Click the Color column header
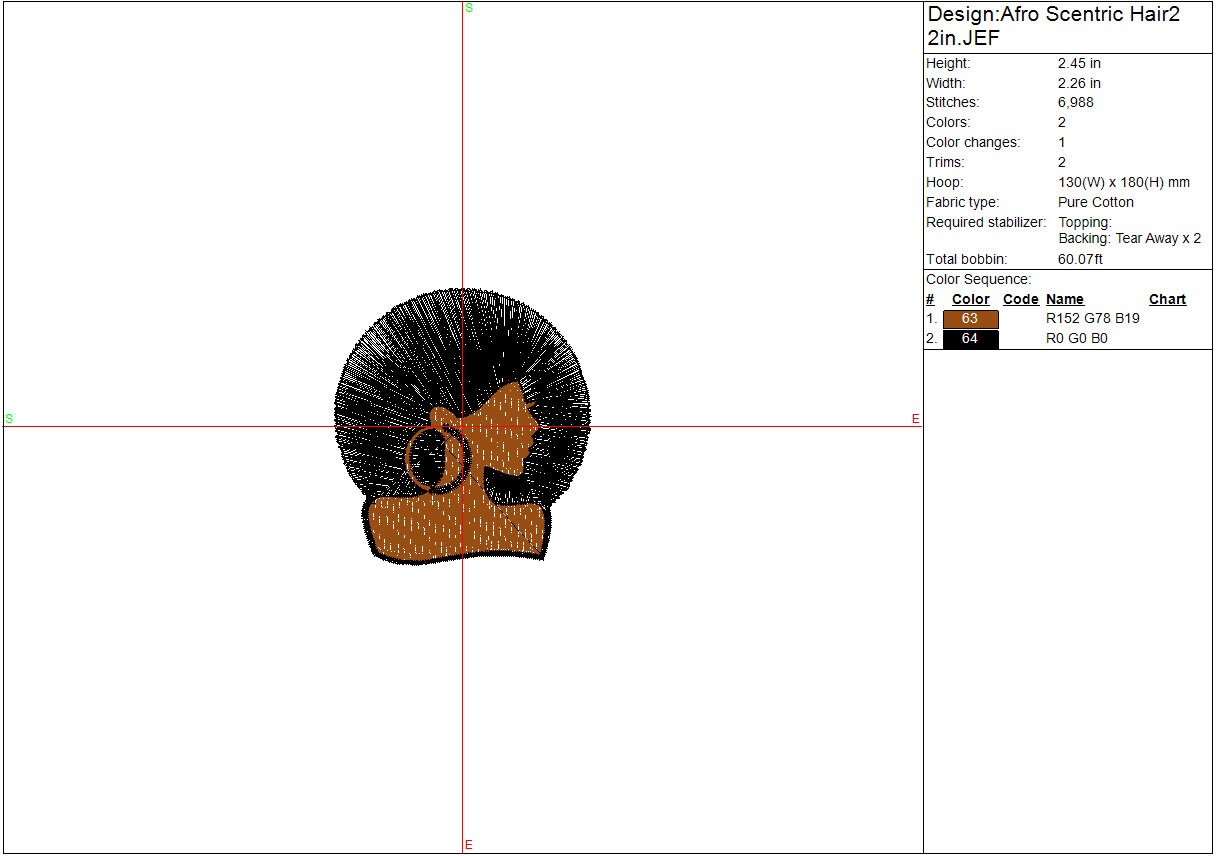The height and width of the screenshot is (856, 1217). (970, 299)
